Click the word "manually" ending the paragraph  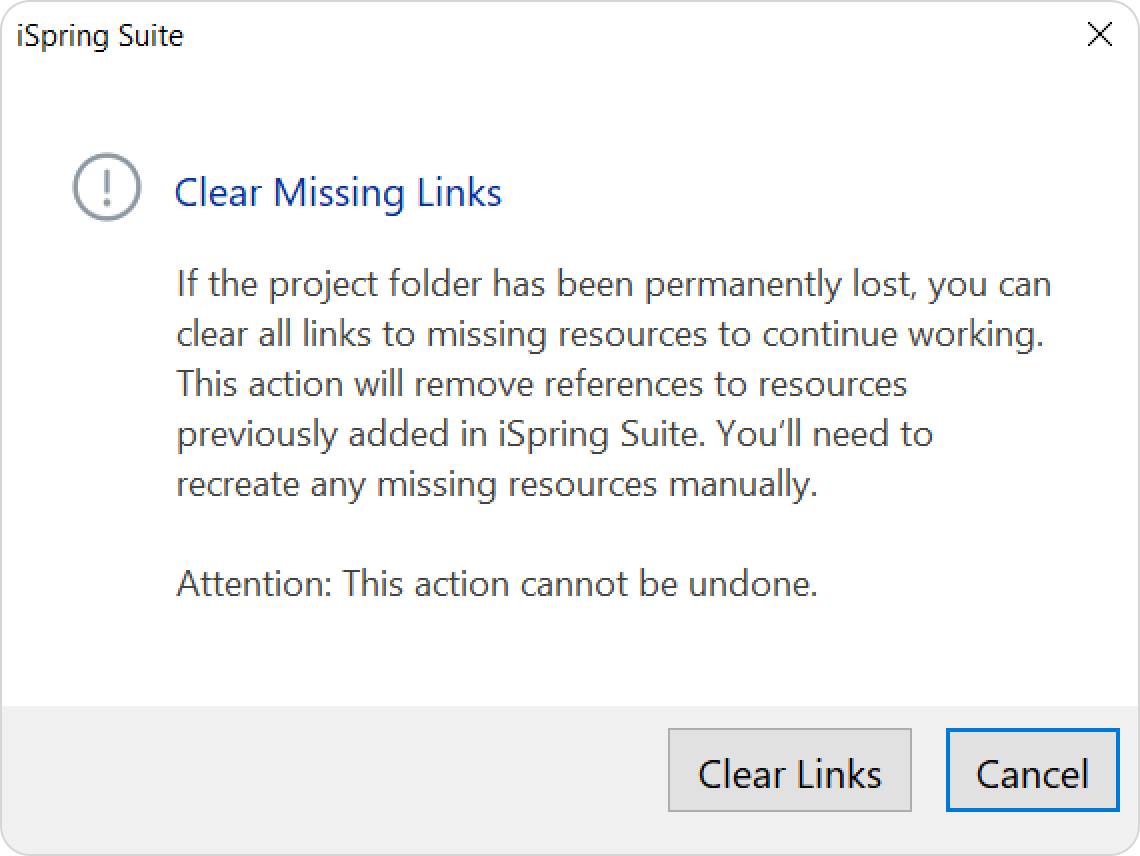click(x=743, y=484)
